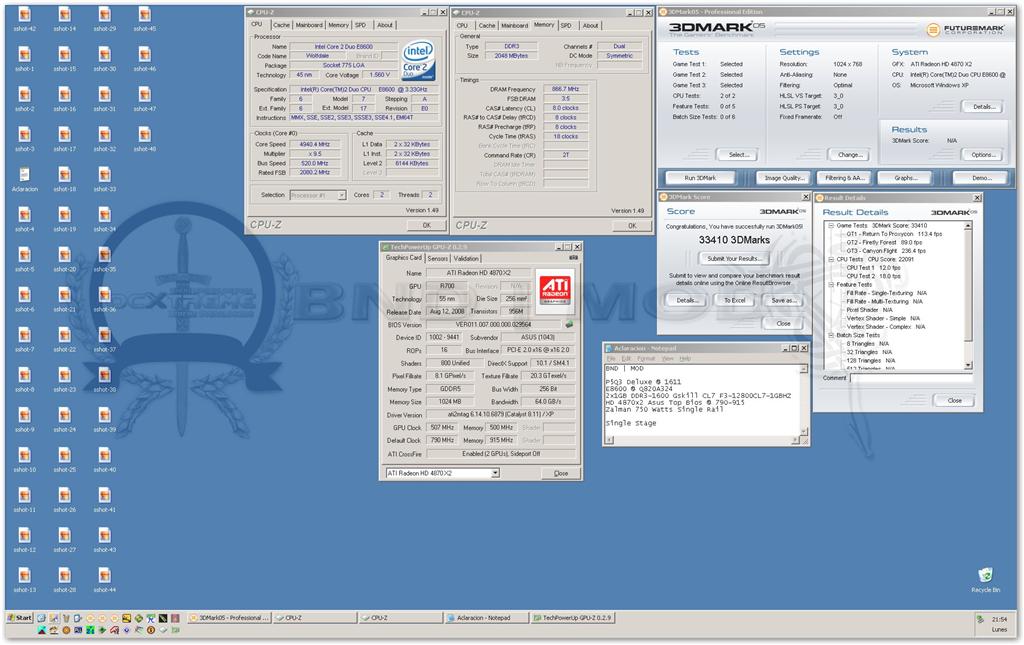Viewport: 1024px width, 645px height.
Task: Click Result Details scrollbar down arrow
Action: [x=968, y=366]
